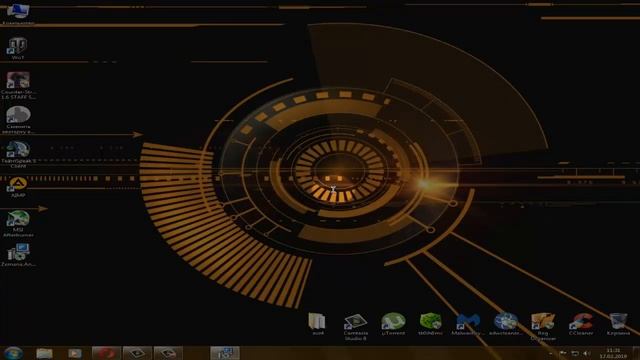This screenshot has width=640, height=360.
Task: Open the Windows Start menu orb
Action: point(13,353)
